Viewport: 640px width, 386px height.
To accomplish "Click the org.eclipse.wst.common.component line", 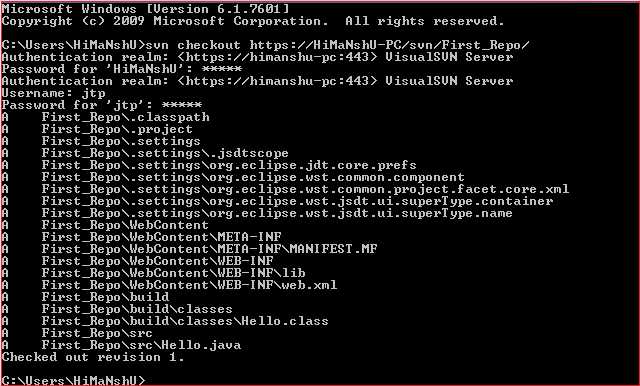I will [233, 177].
